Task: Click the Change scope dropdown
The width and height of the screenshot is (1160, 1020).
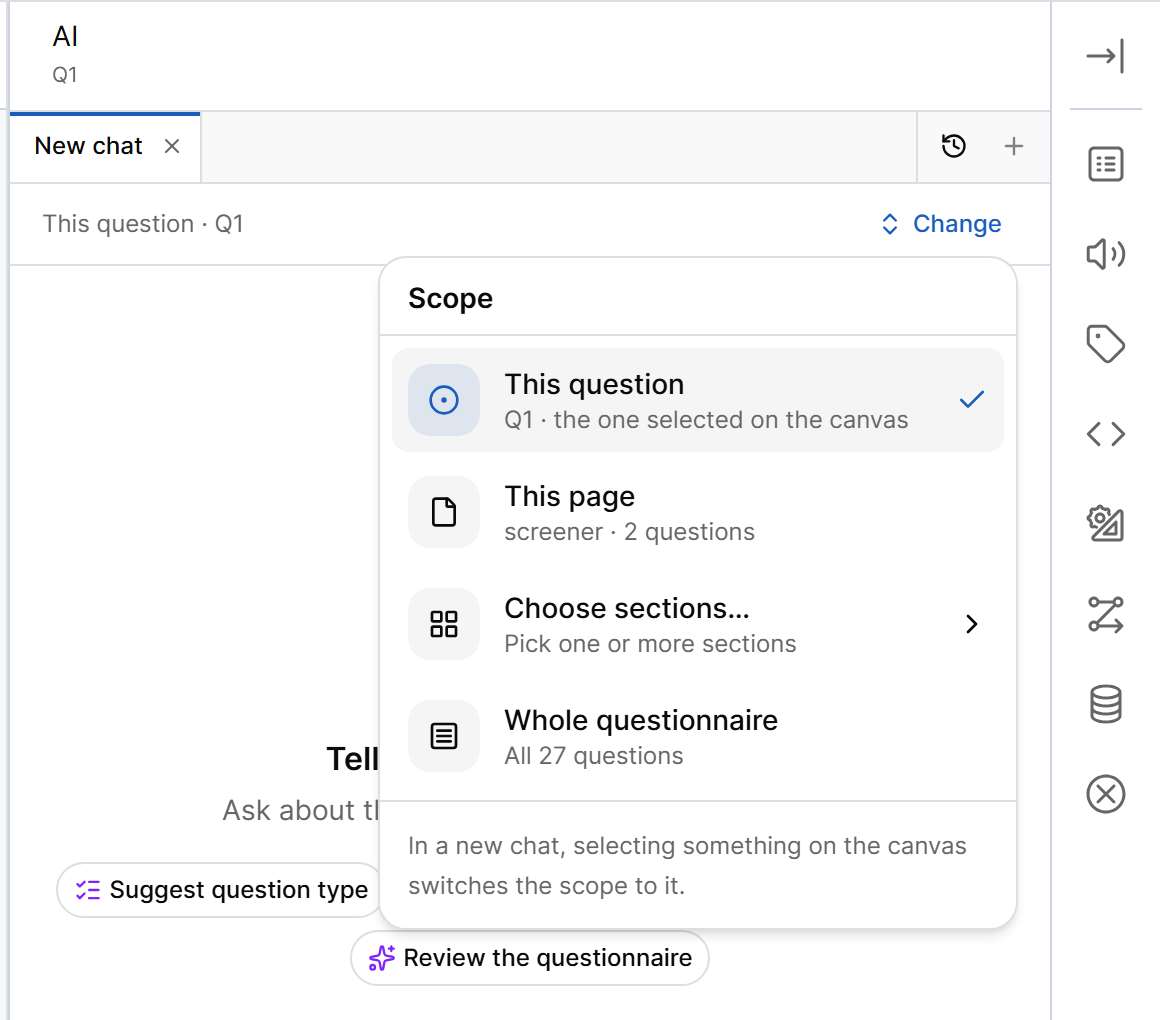Action: pos(941,223)
